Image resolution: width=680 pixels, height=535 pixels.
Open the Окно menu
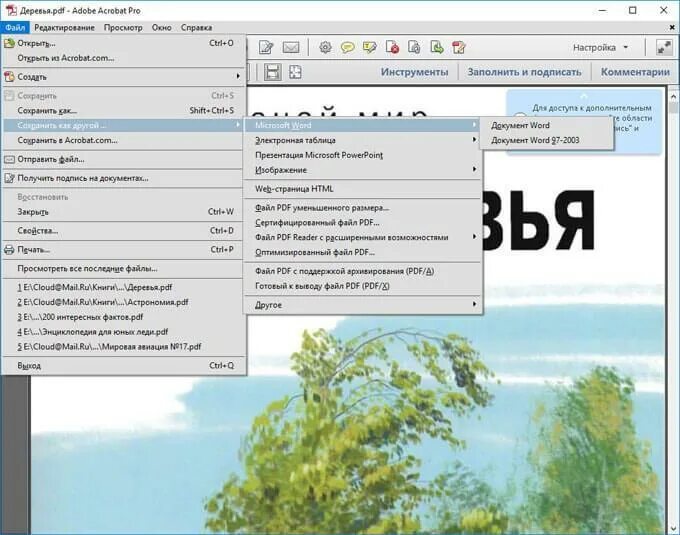click(x=161, y=27)
